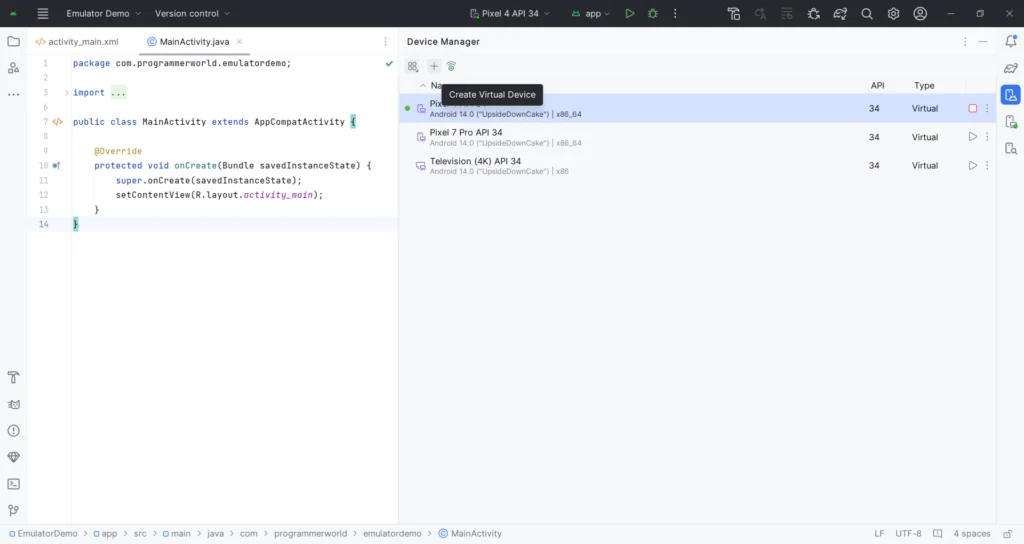The width and height of the screenshot is (1024, 544).
Task: Click the emulatordemo breadcrumb segment
Action: click(x=392, y=534)
